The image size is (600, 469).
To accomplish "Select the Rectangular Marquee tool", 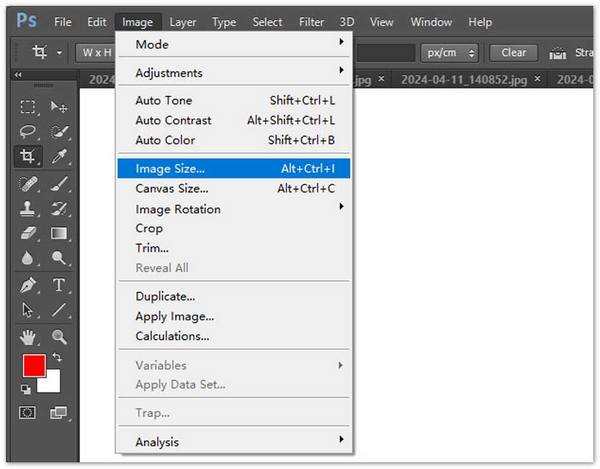I will pyautogui.click(x=28, y=107).
